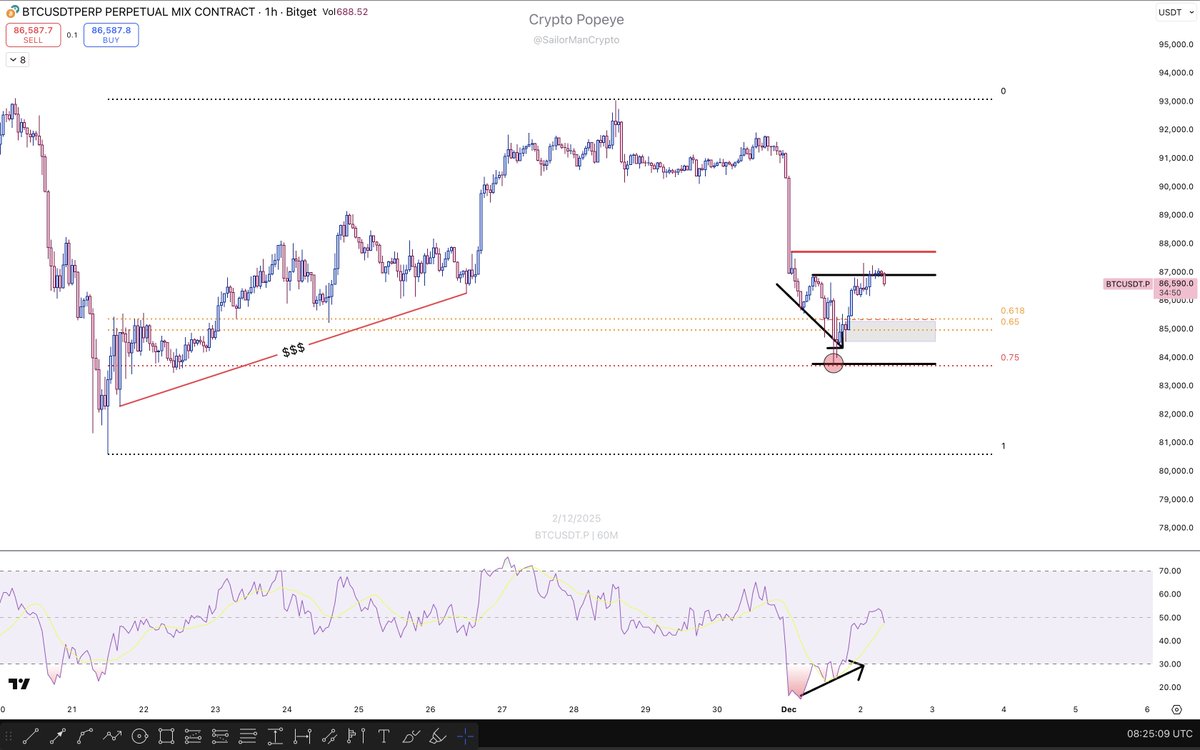Screen dimensions: 1200x750
Task: Select the Trend Line drawing tool
Action: click(x=31, y=737)
